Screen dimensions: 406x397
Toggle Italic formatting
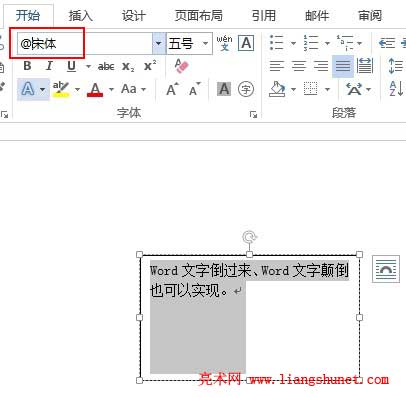pyautogui.click(x=49, y=66)
